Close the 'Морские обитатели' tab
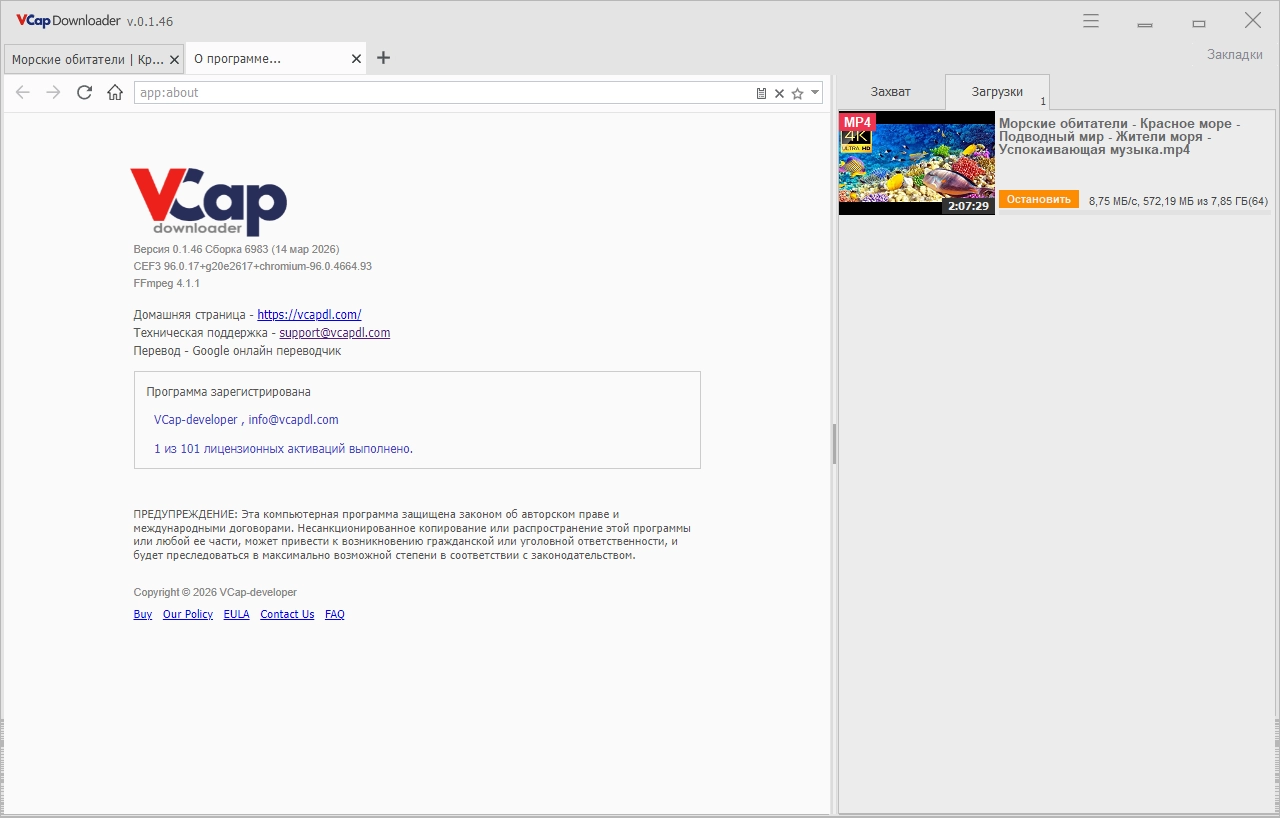The image size is (1280, 818). tap(174, 59)
